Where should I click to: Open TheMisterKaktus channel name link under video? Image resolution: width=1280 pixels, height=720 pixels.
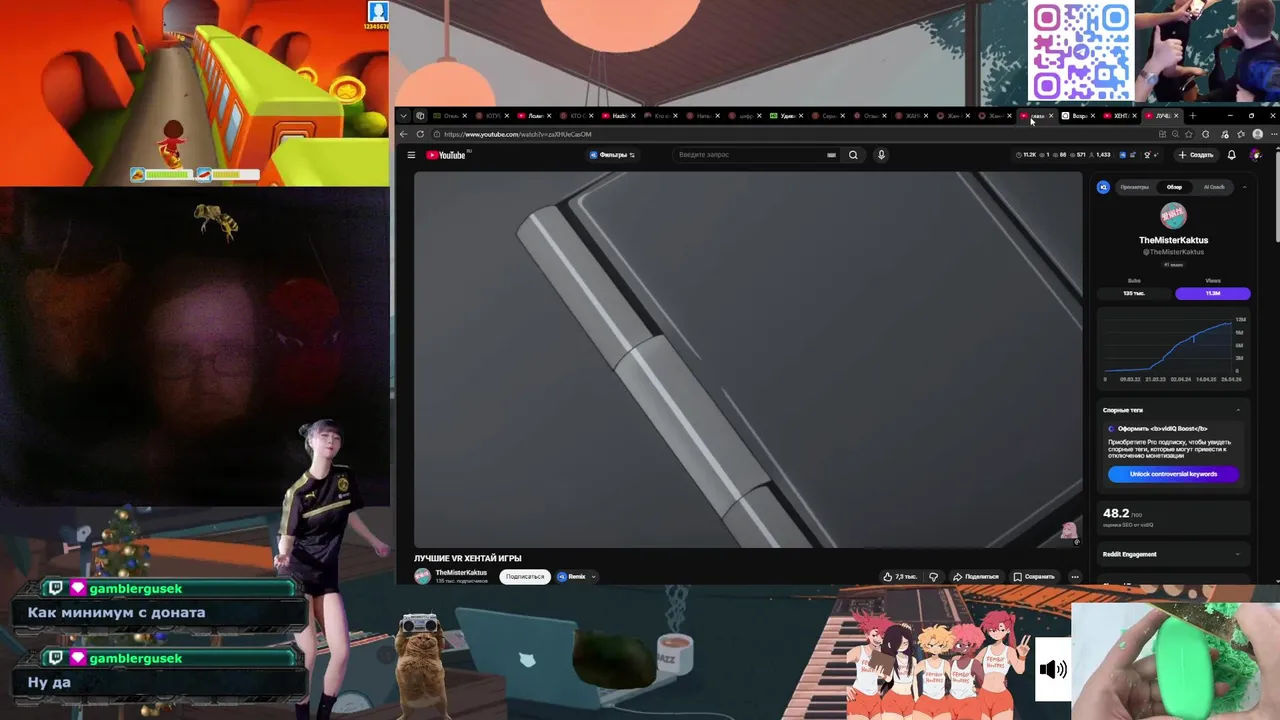pos(461,573)
